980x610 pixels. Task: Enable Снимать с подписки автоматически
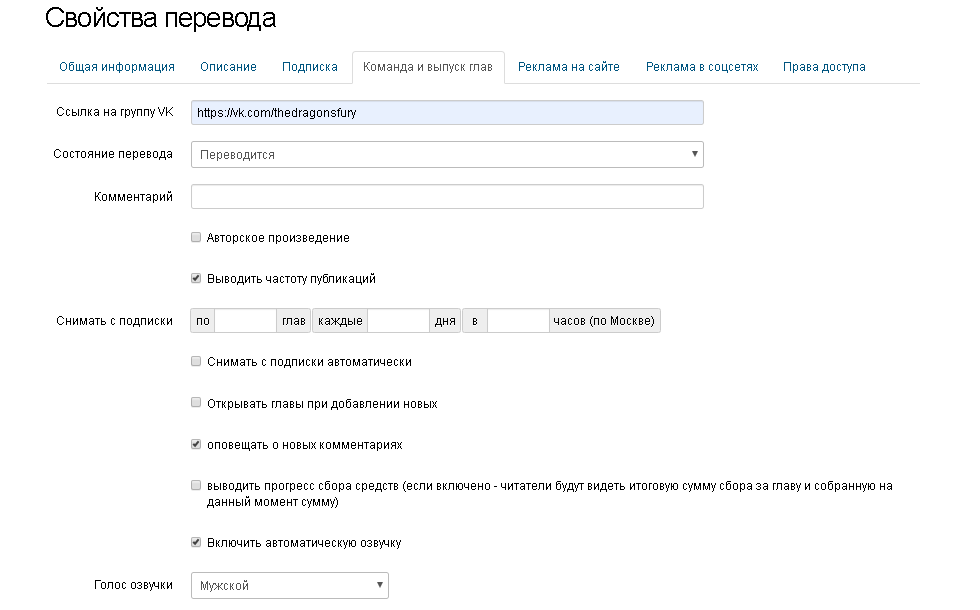point(196,362)
